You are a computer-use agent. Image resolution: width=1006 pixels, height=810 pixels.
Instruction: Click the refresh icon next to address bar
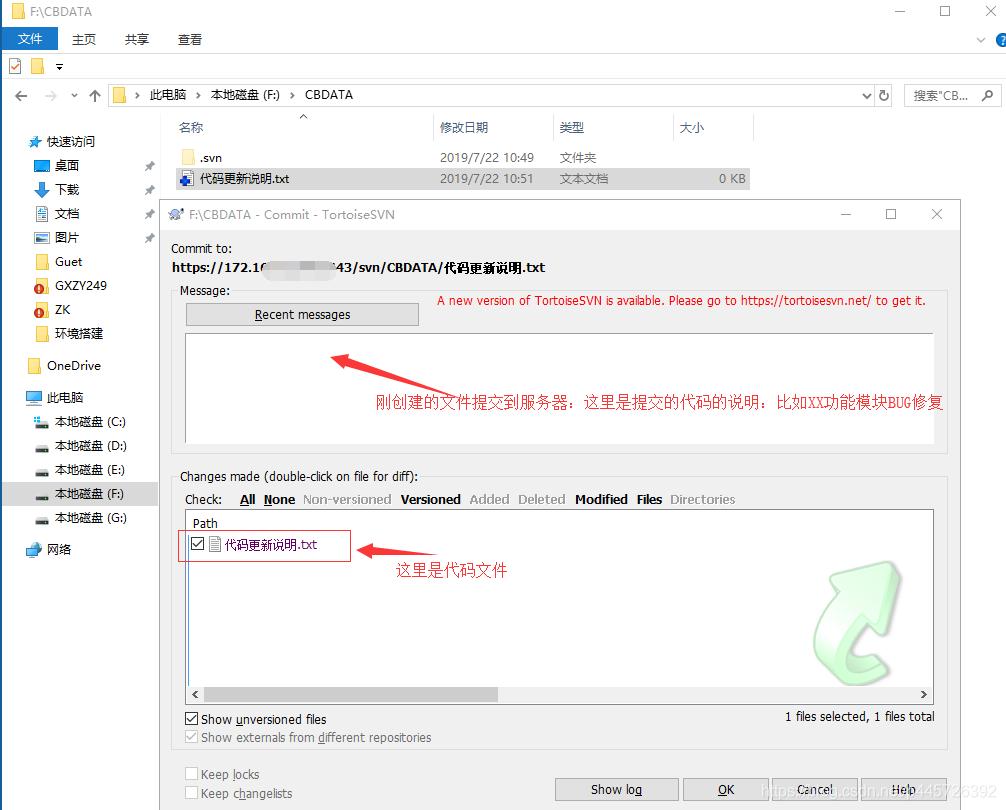pyautogui.click(x=884, y=95)
